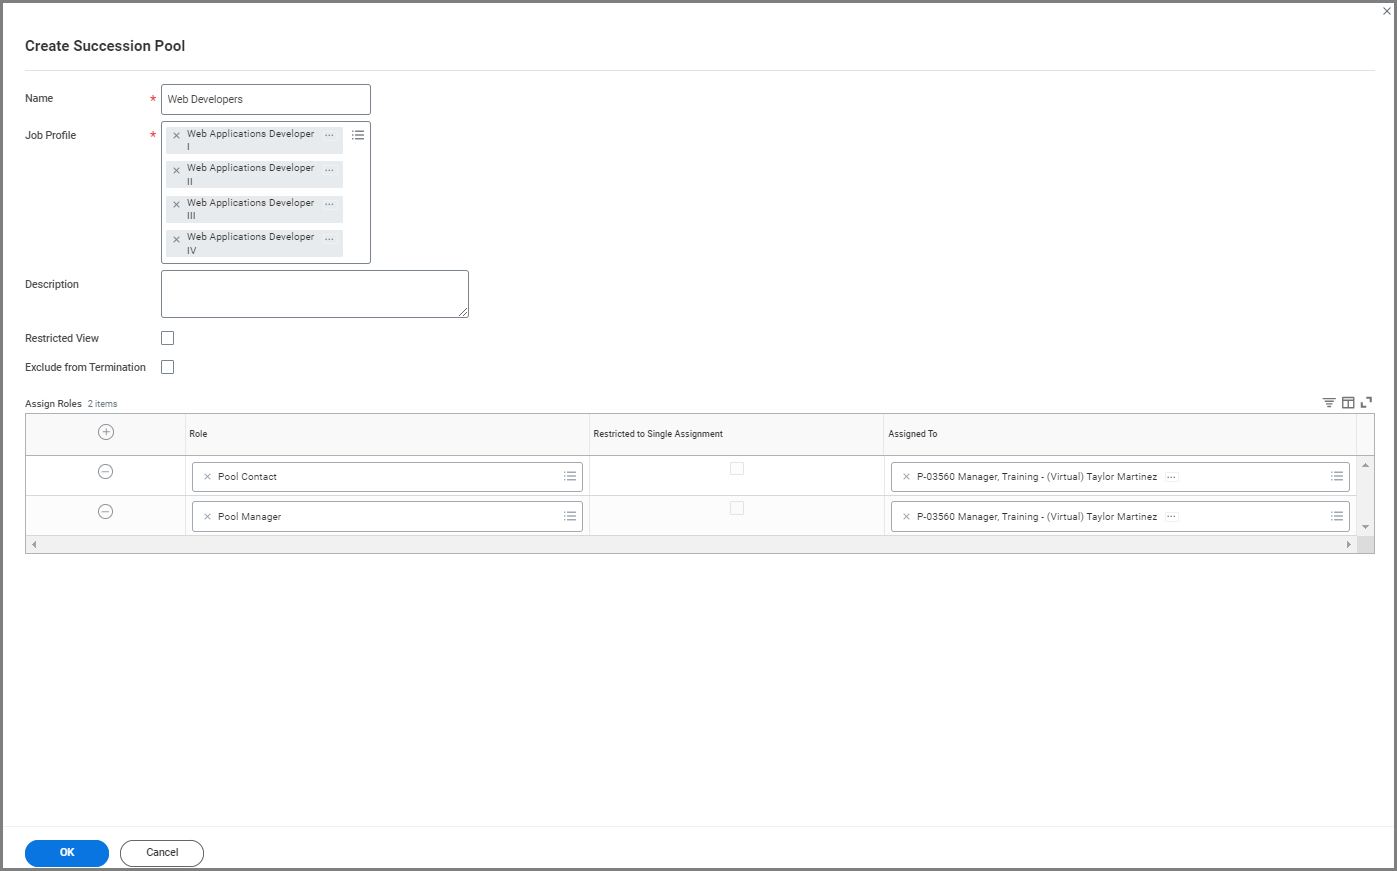Viewport: 1397px width, 871px height.
Task: Open the Assign Roles filter icon
Action: coord(1329,403)
